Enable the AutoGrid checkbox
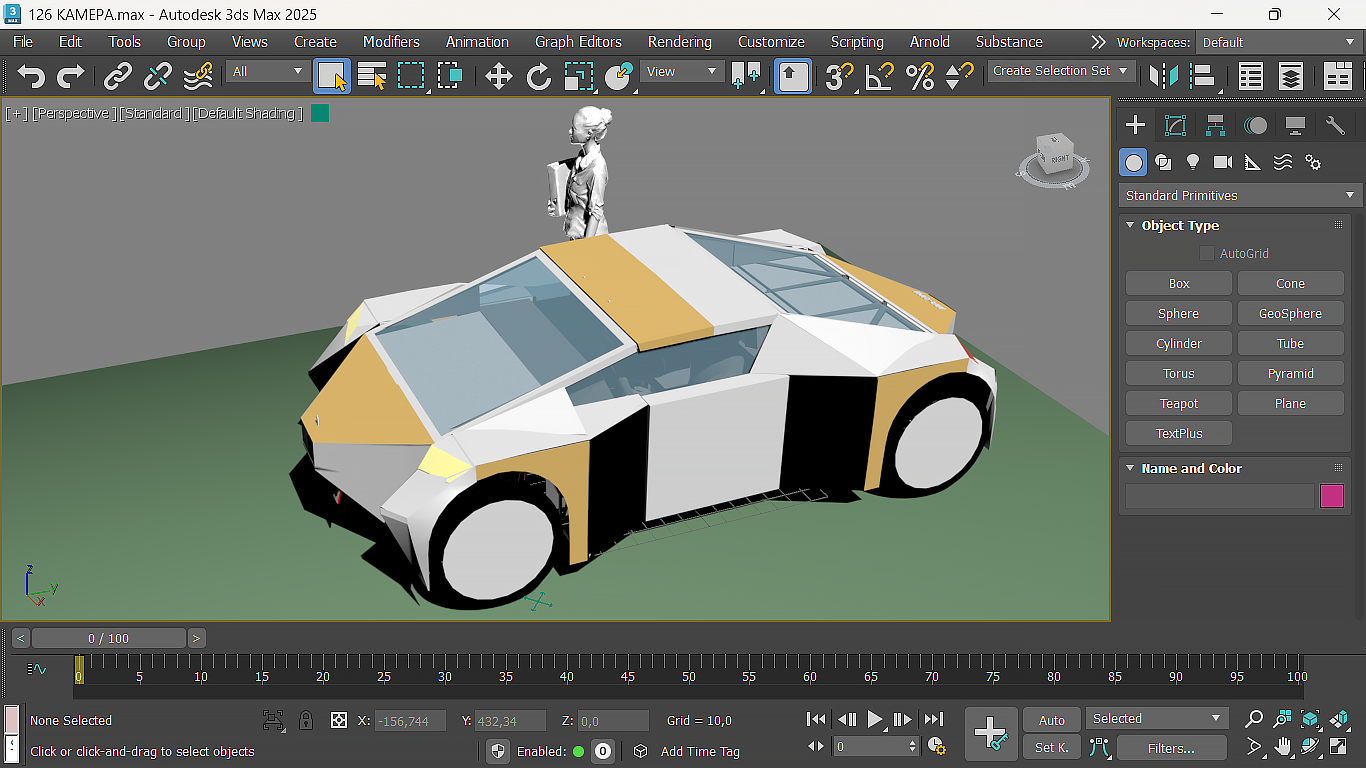Image resolution: width=1366 pixels, height=768 pixels. [1207, 254]
